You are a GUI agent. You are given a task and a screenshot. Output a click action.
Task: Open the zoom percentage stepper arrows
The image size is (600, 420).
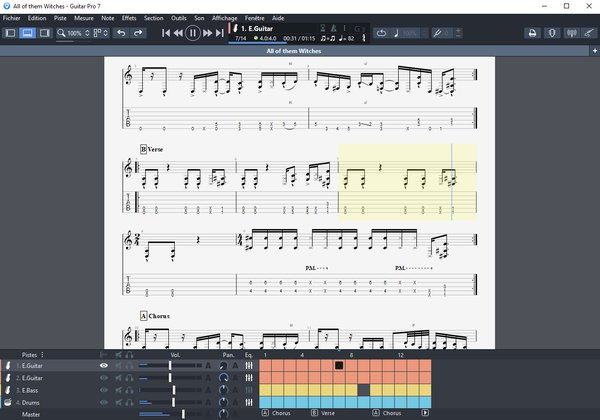[x=87, y=33]
